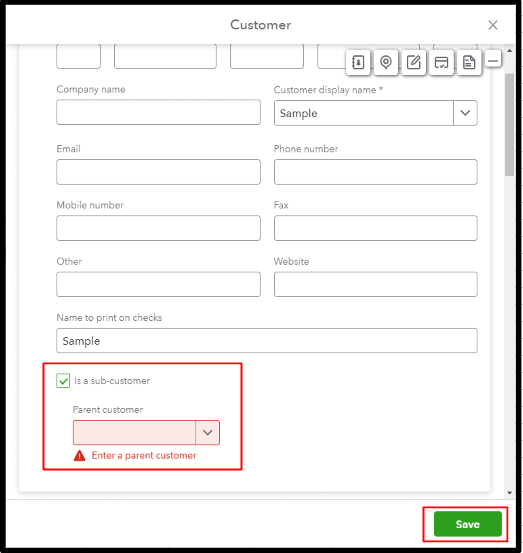
Task: Open the additional info document icon
Action: pyautogui.click(x=469, y=63)
